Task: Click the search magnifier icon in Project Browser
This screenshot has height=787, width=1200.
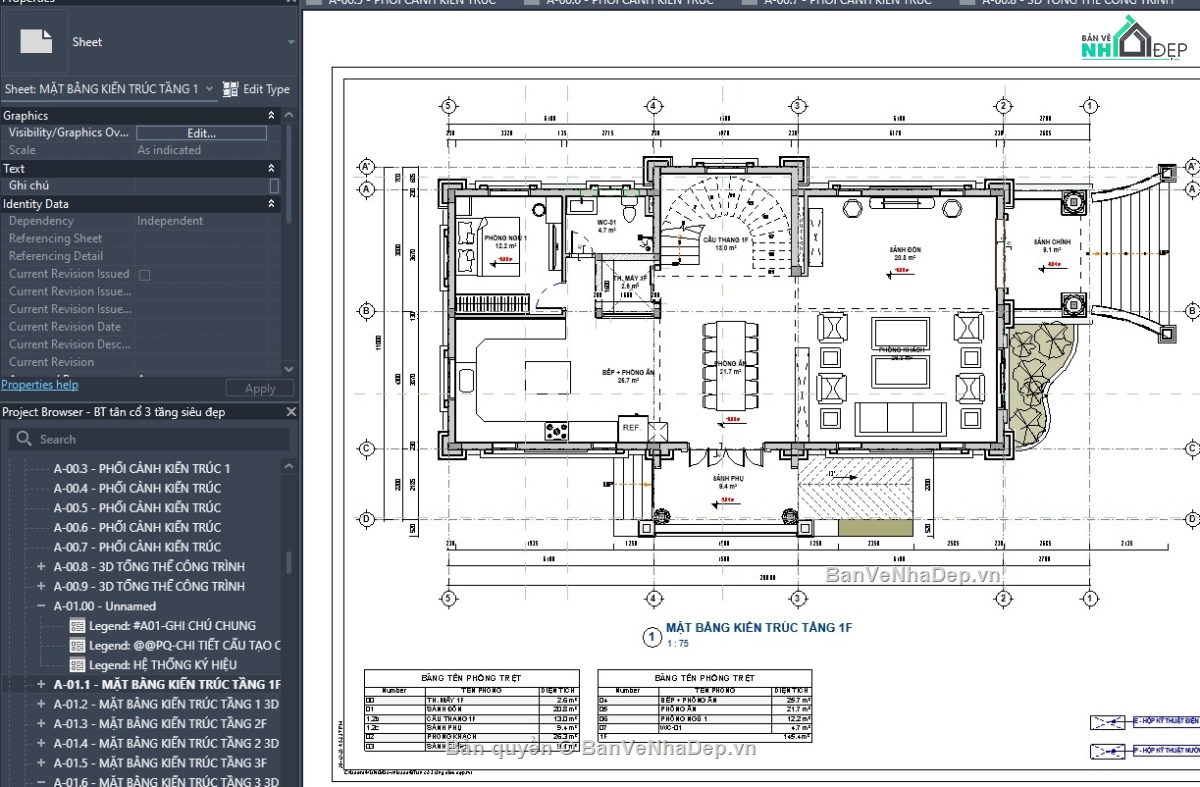Action: [22, 439]
